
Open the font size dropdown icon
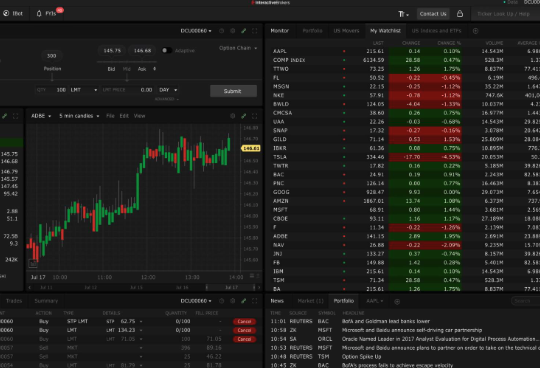coord(403,14)
